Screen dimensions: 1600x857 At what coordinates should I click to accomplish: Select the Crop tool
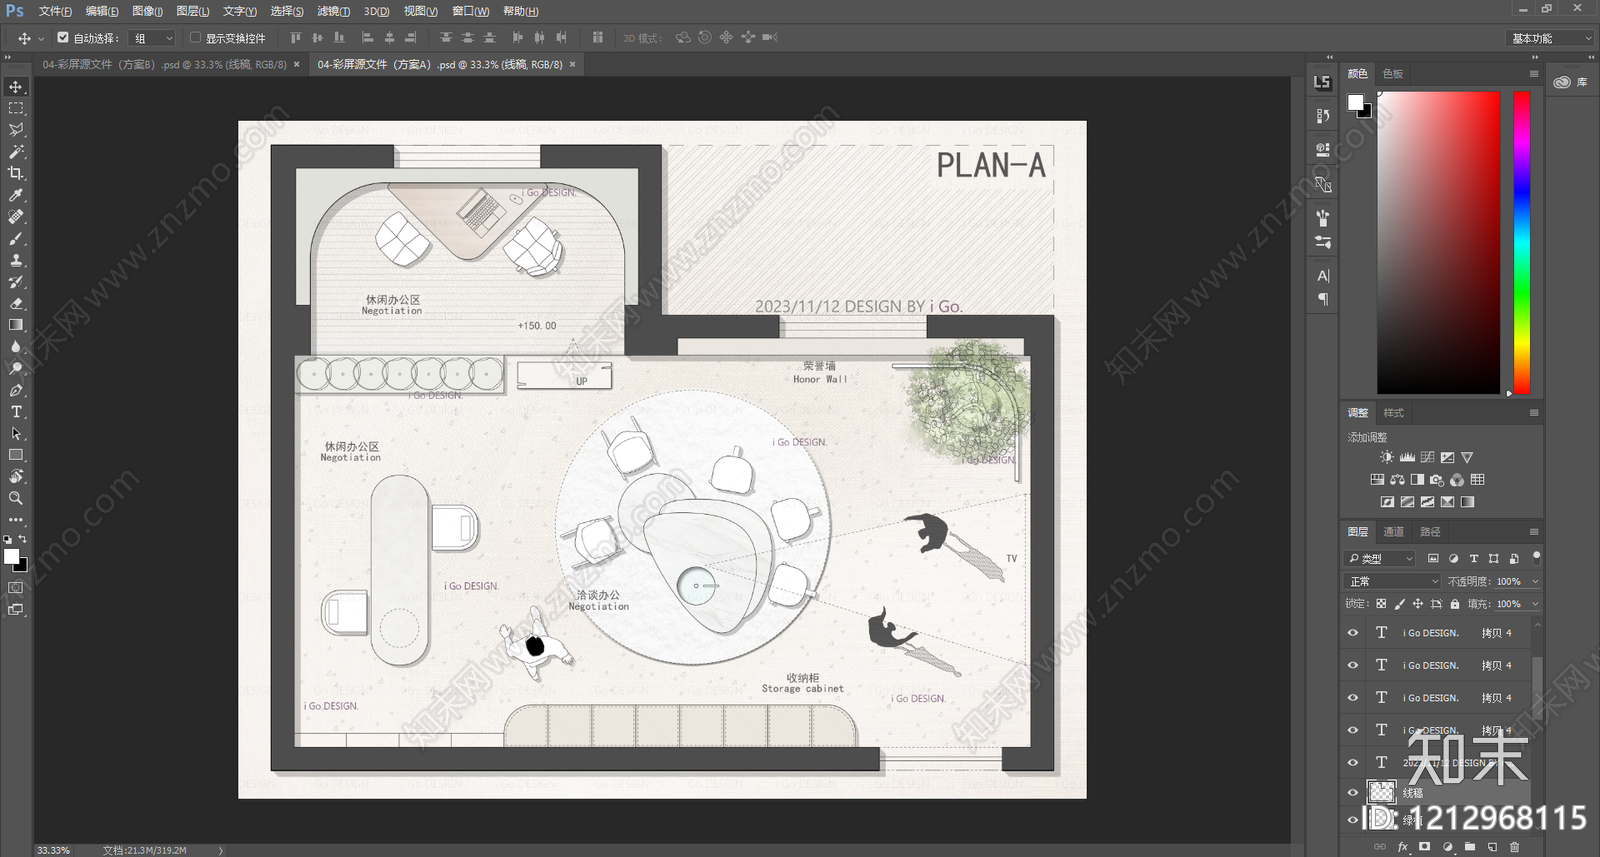click(x=16, y=173)
